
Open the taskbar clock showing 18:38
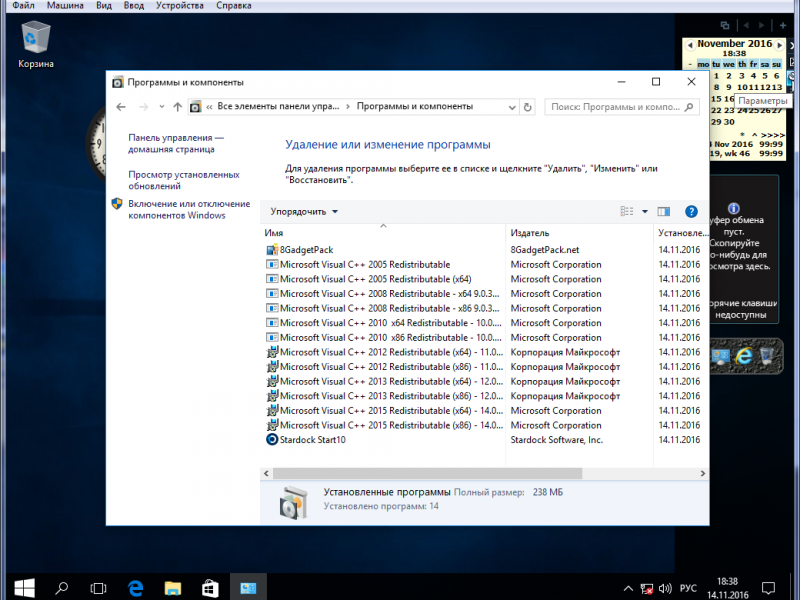(728, 588)
